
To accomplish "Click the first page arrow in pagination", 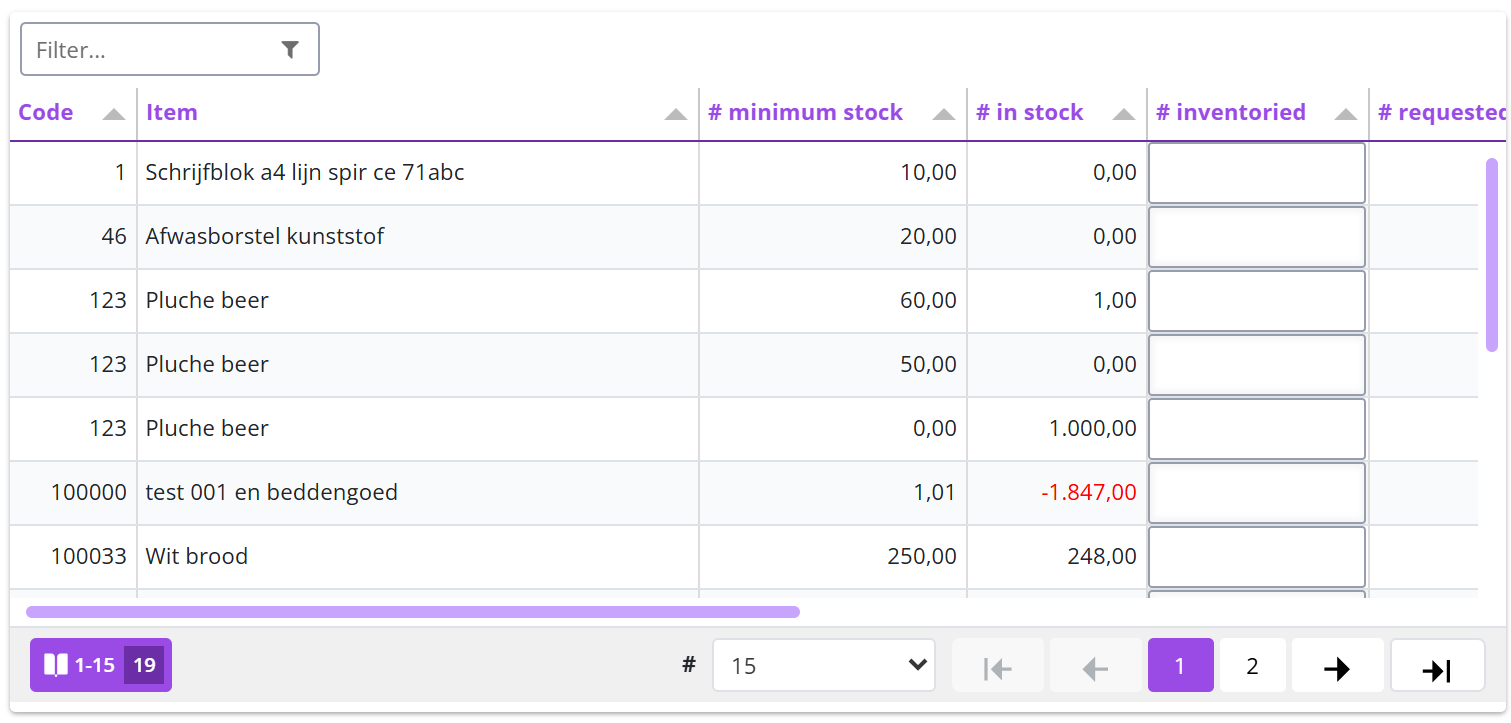I will click(x=998, y=666).
